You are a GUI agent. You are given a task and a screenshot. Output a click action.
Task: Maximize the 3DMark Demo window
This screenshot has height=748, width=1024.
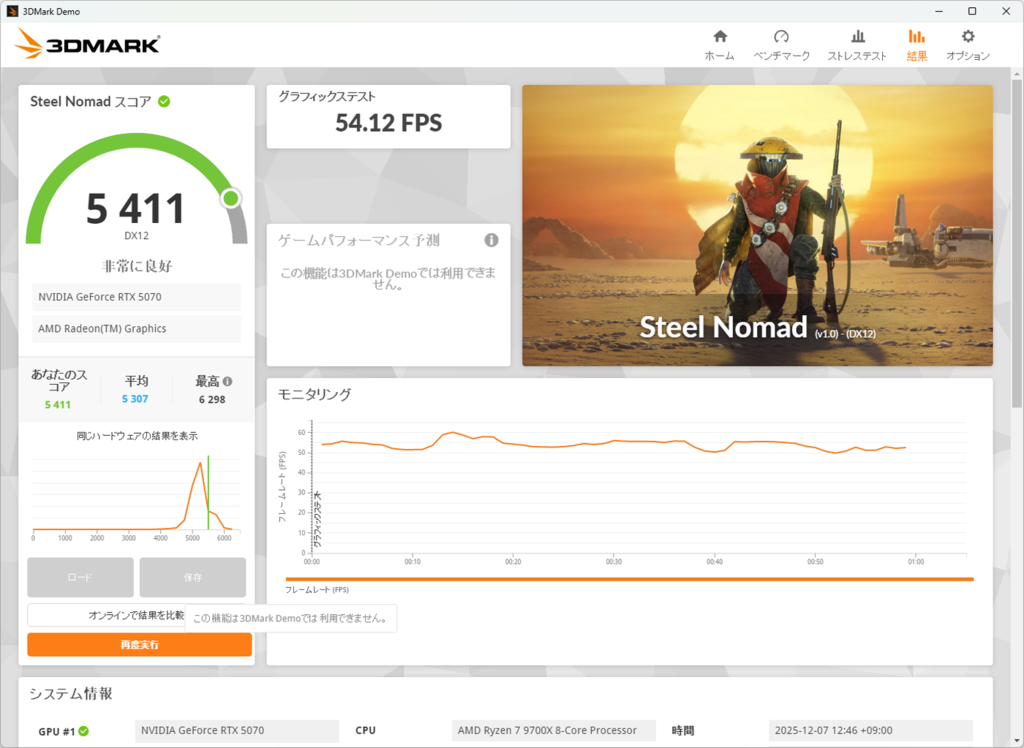972,11
